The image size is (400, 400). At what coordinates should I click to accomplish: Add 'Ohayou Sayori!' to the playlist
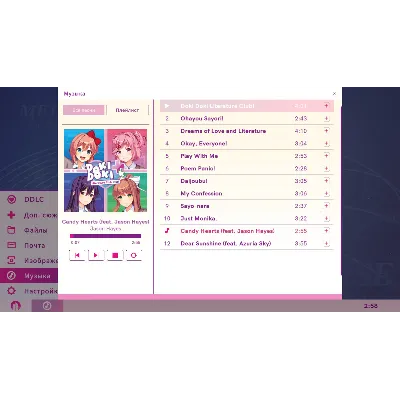click(x=326, y=119)
